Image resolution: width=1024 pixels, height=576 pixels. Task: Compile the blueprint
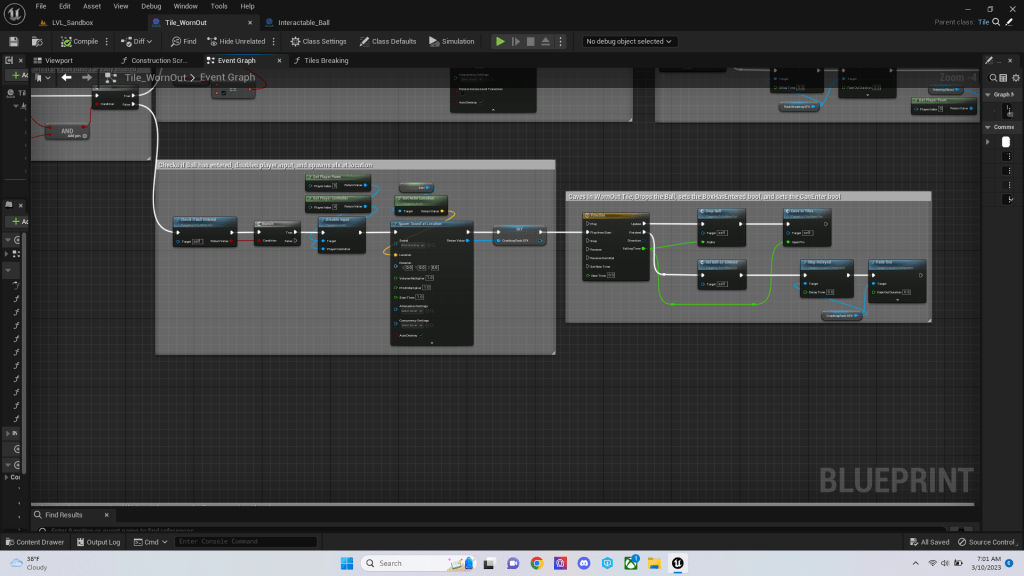coord(79,41)
